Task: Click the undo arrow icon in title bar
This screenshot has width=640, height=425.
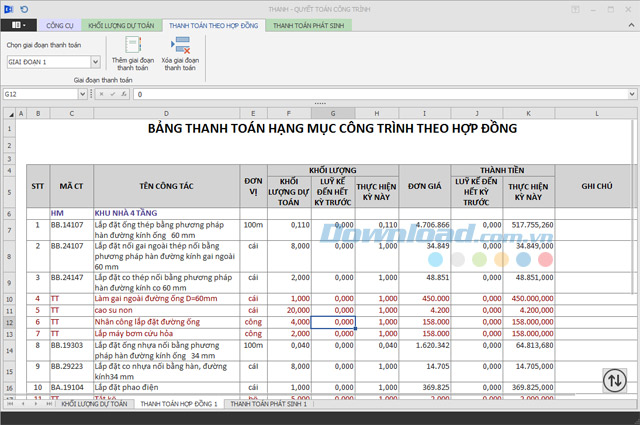Action: (24, 9)
